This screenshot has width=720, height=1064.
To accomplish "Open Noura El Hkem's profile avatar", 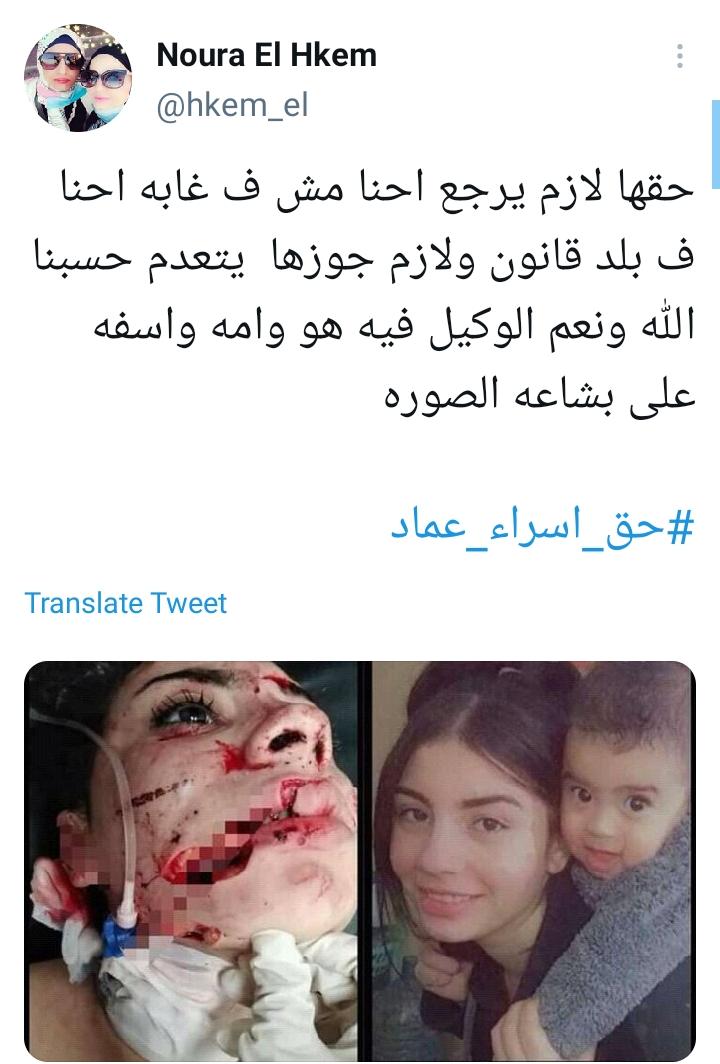I will 78,77.
